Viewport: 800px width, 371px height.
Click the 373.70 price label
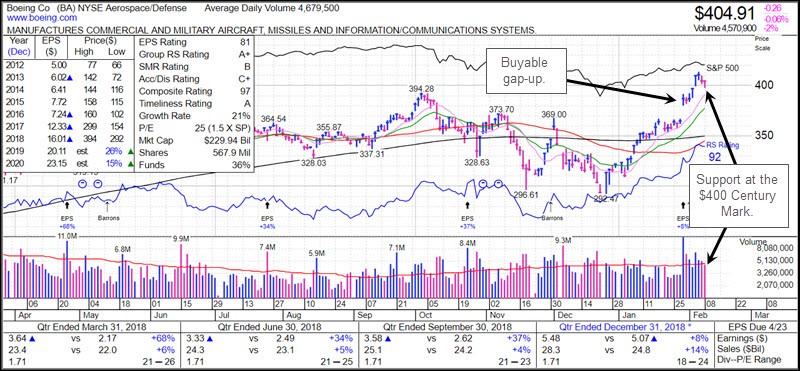coord(502,109)
